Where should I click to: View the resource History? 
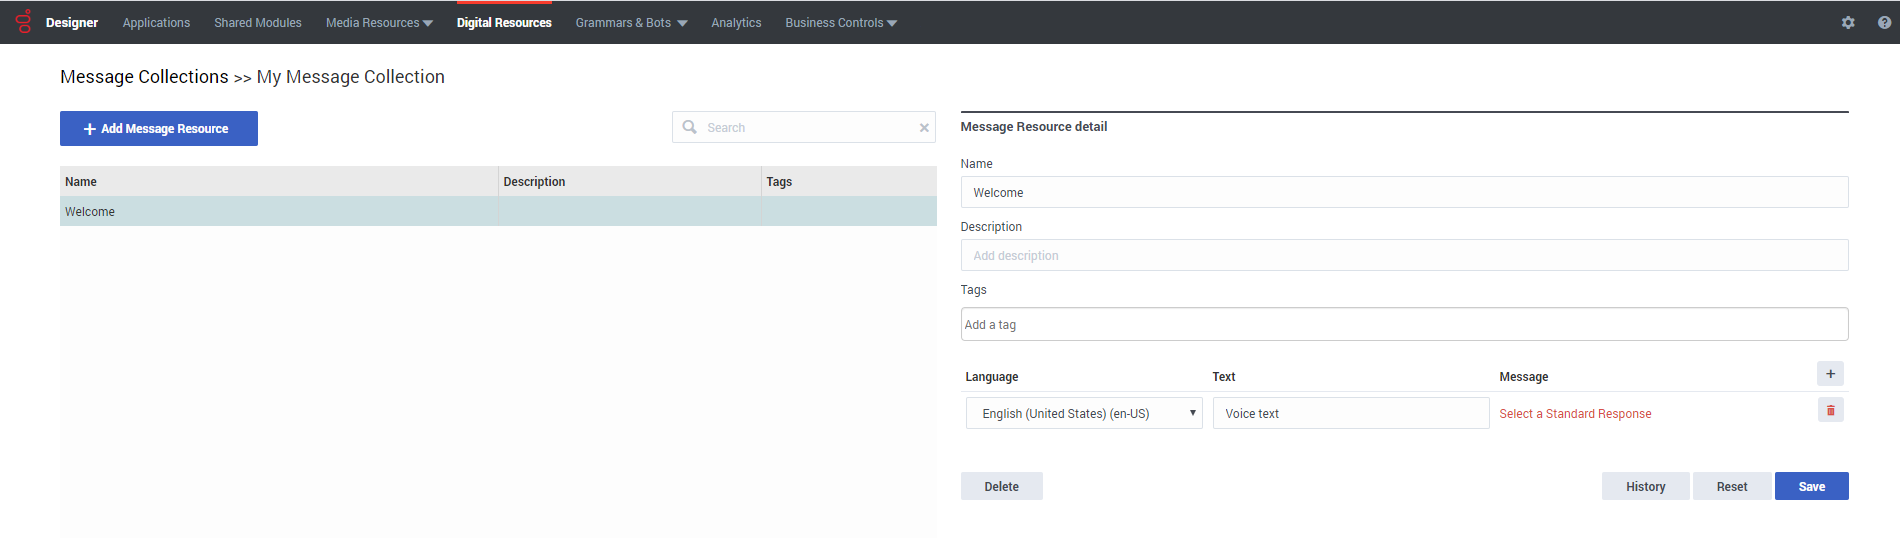(x=1645, y=486)
